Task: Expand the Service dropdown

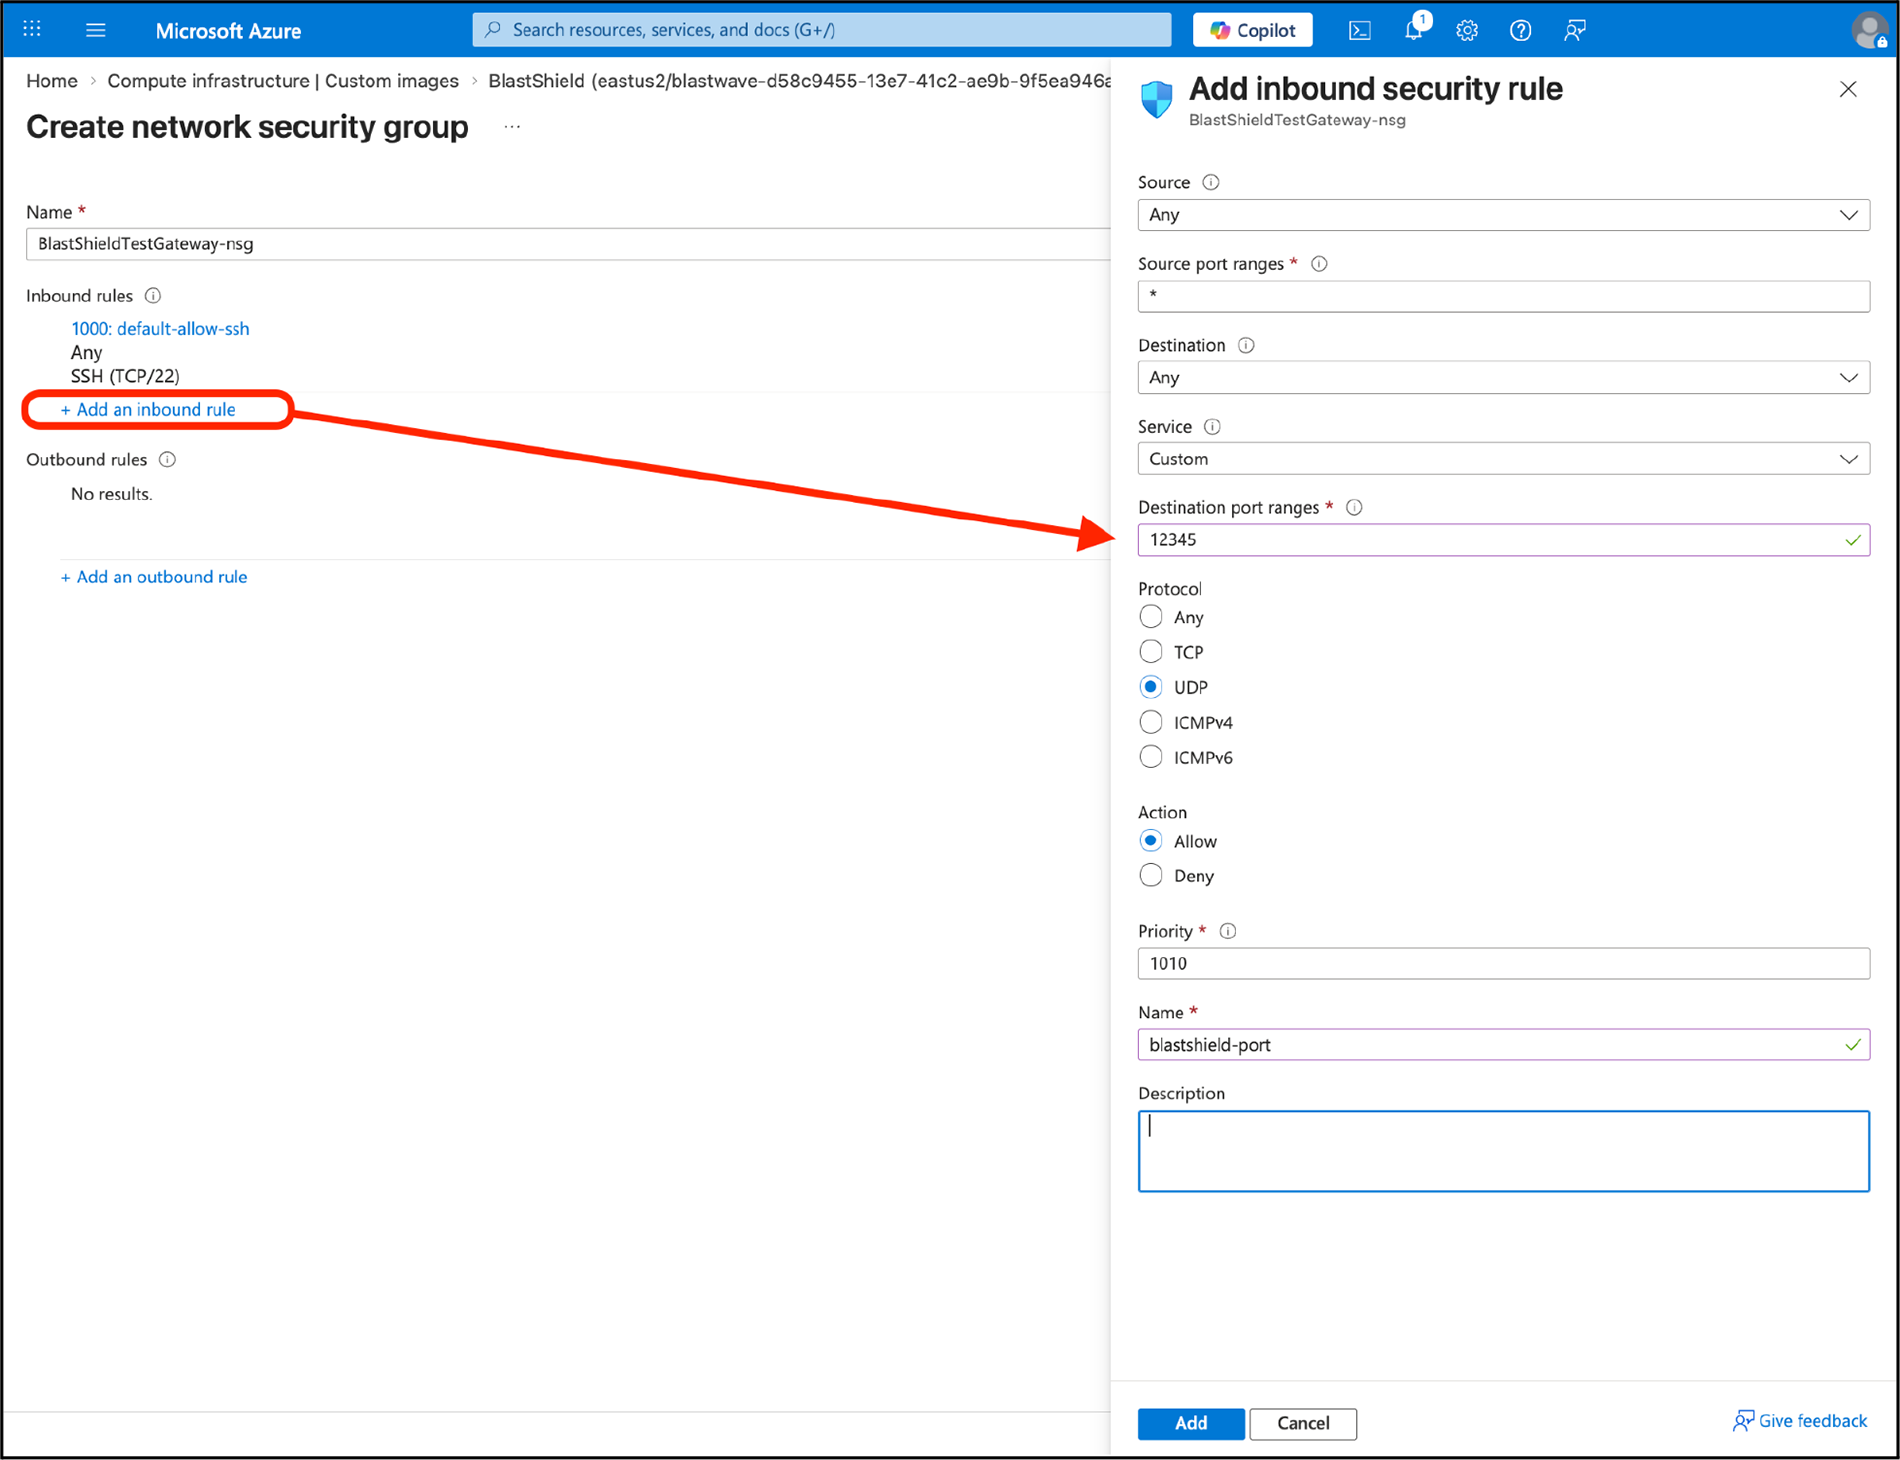Action: (x=1503, y=459)
